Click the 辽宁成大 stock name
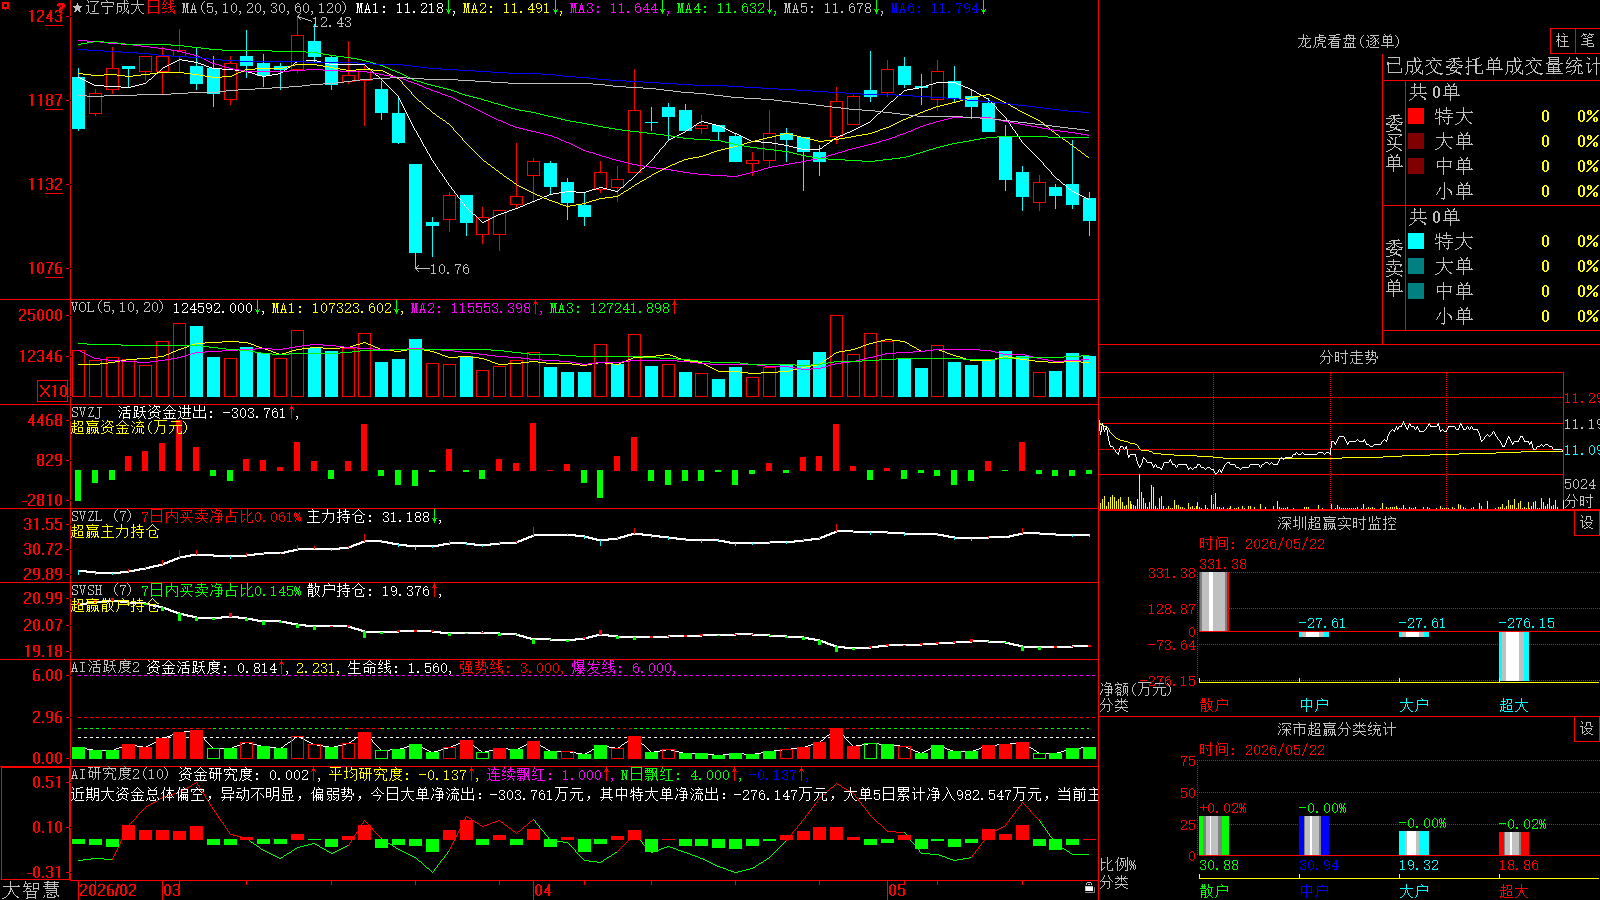The height and width of the screenshot is (900, 1600). point(115,8)
